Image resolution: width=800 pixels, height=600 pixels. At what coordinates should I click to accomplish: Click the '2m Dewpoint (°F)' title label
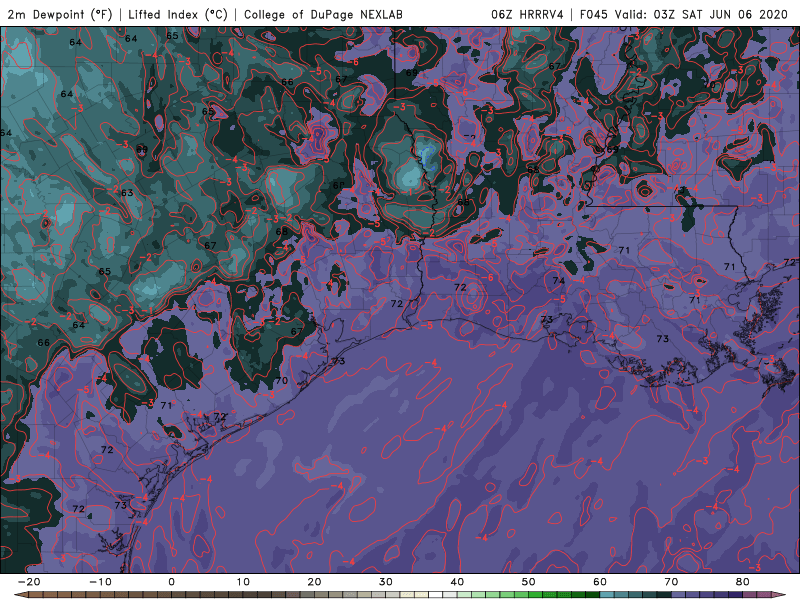pyautogui.click(x=60, y=14)
